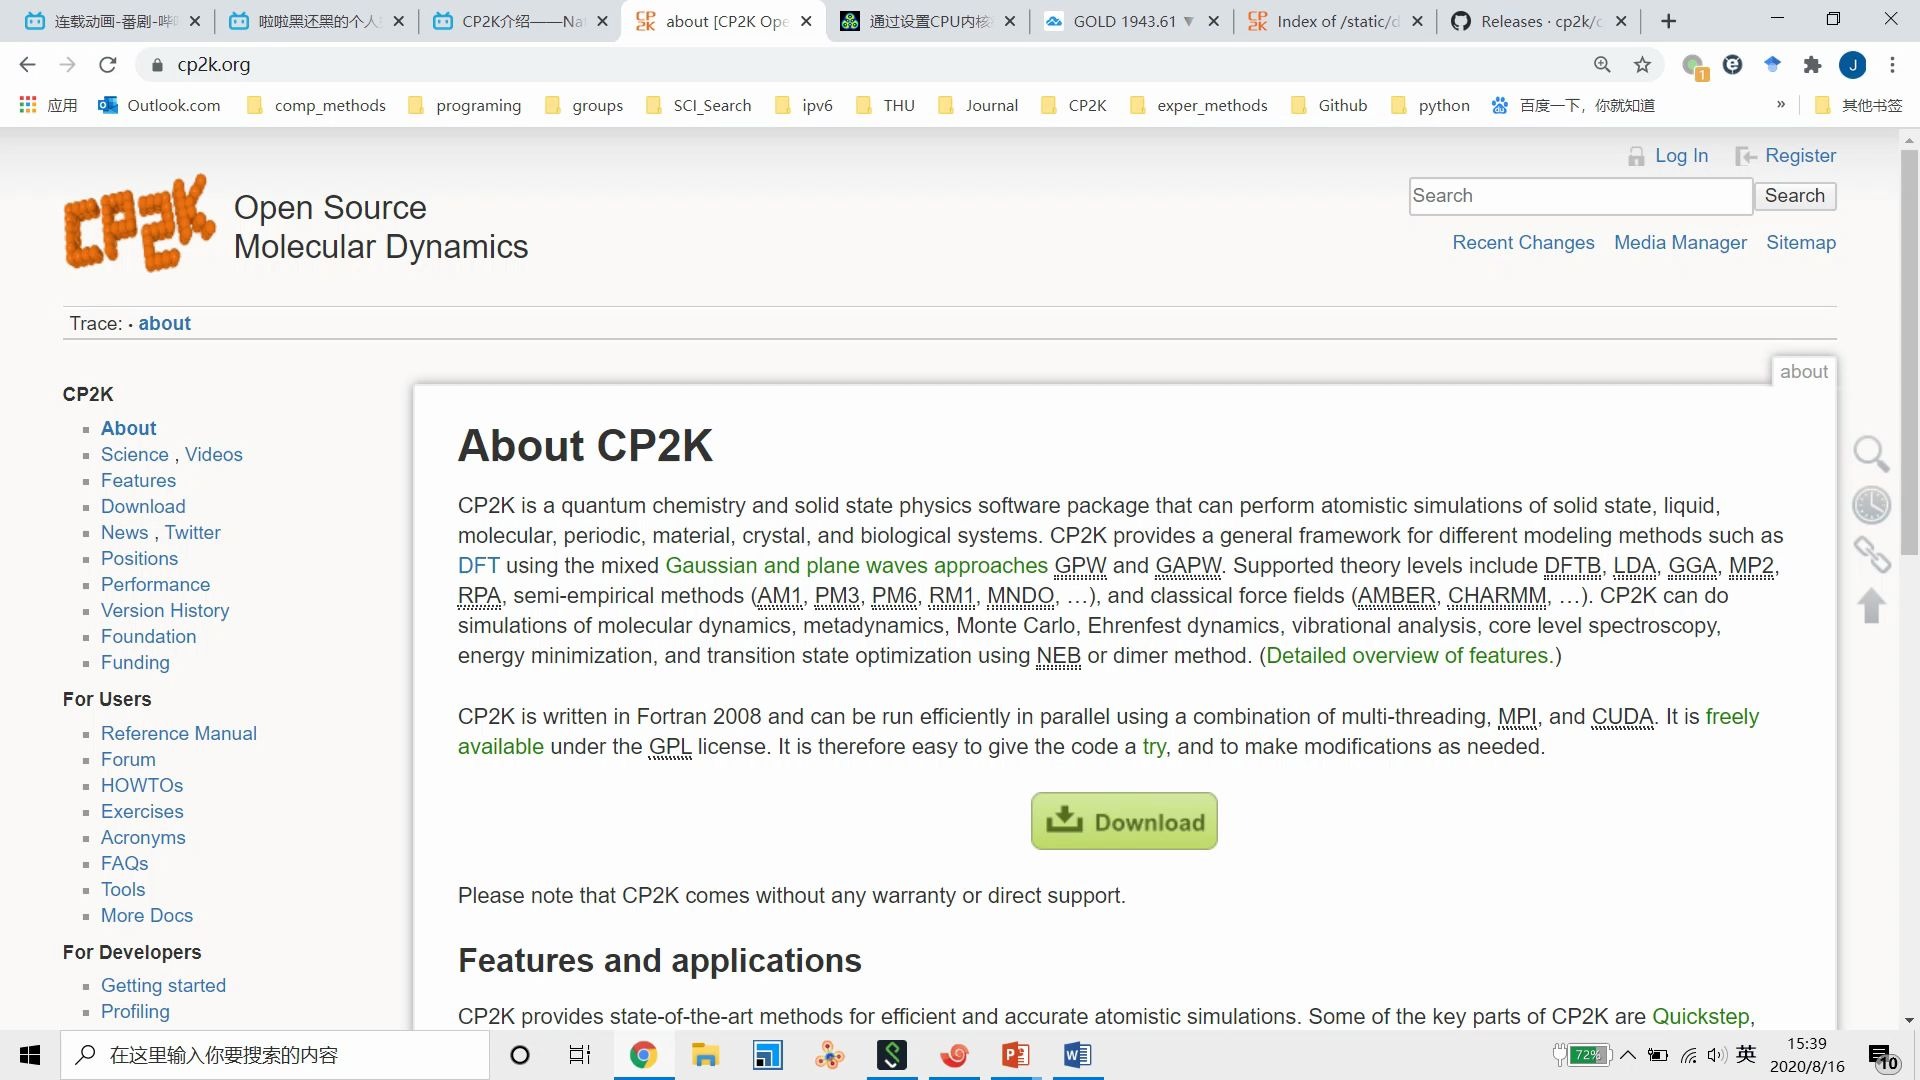This screenshot has height=1080, width=1920.
Task: Switch to the Releases cp2k tab
Action: pyautogui.click(x=1532, y=20)
